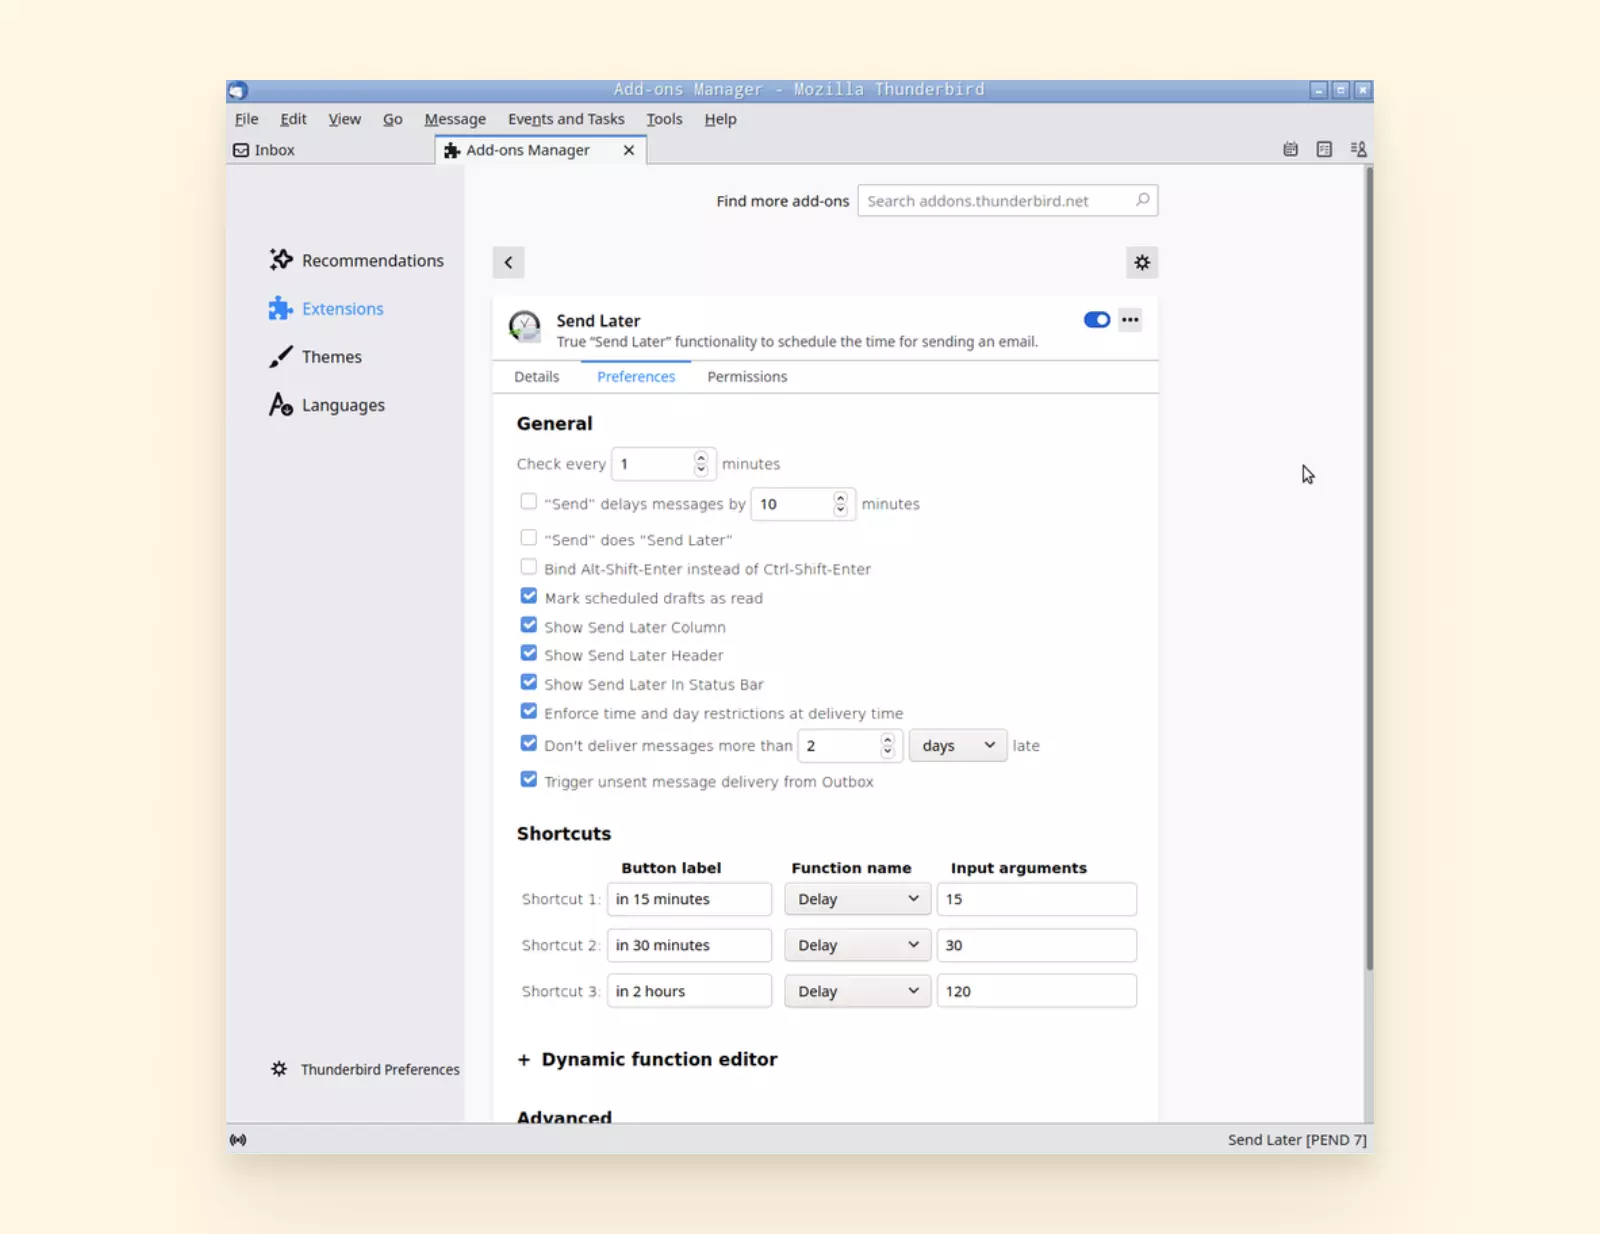Click Send Later [PEND 7] status text
Image resolution: width=1600 pixels, height=1234 pixels.
(1297, 1139)
